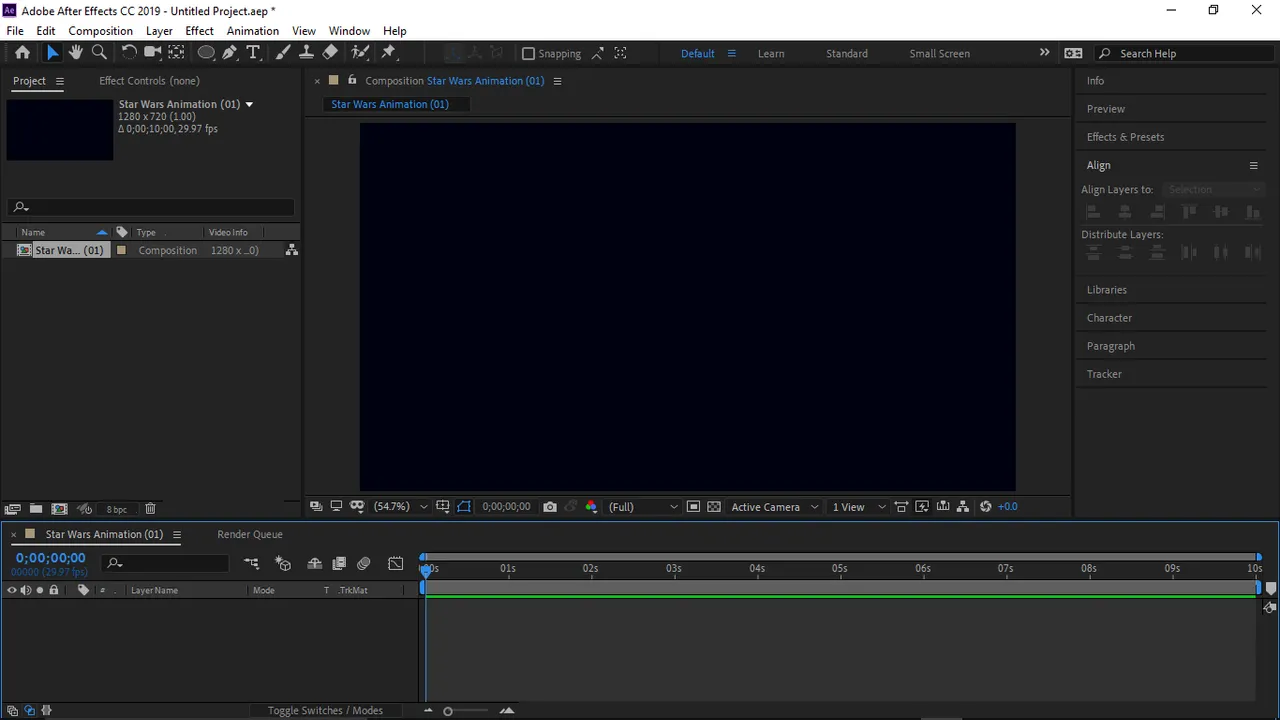The width and height of the screenshot is (1280, 720).
Task: Toggle Fast Previews button in viewer
Action: point(922,507)
